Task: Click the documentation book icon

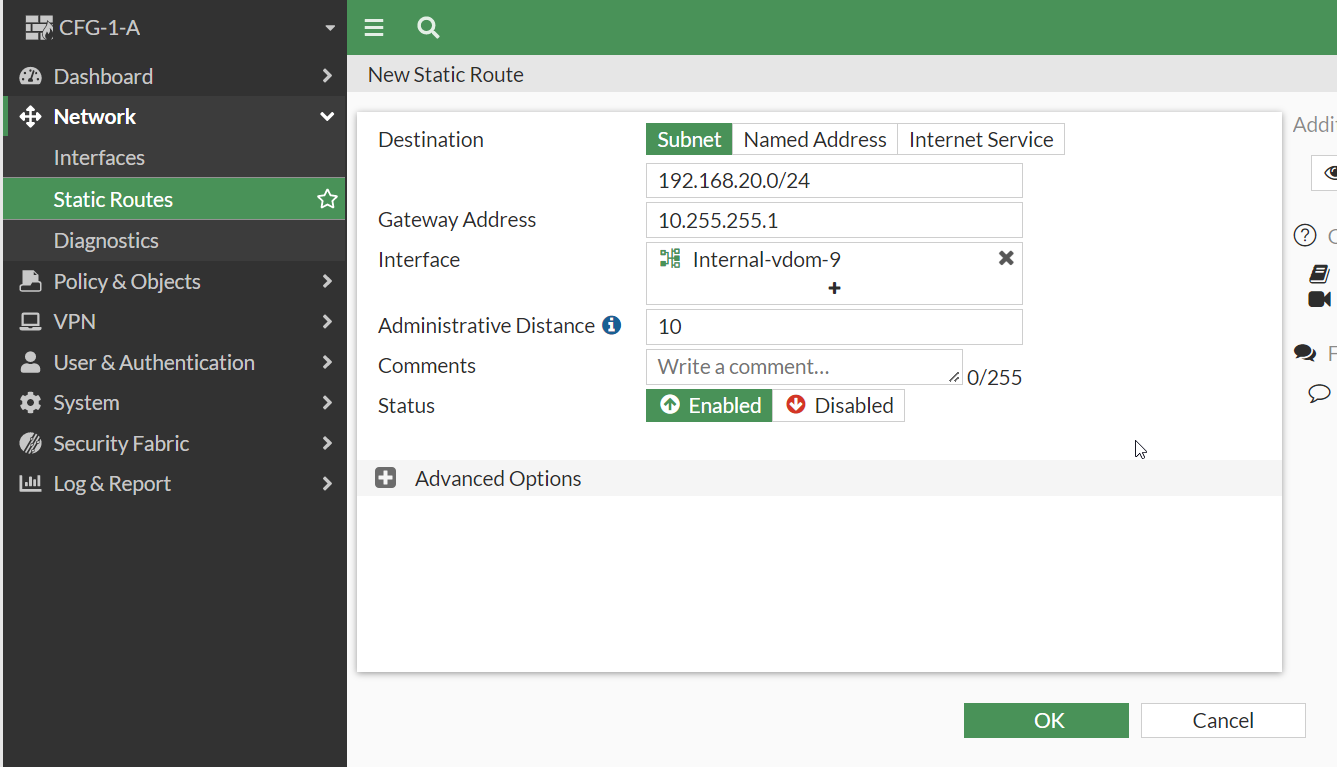Action: tap(1319, 274)
